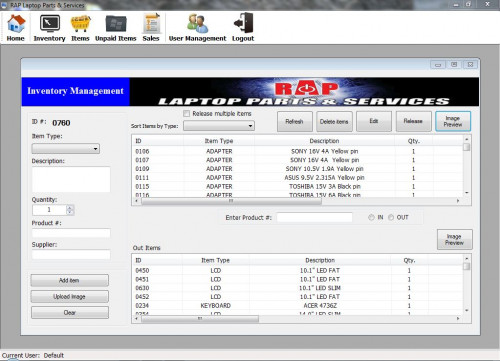Open User Management icon

(x=197, y=23)
